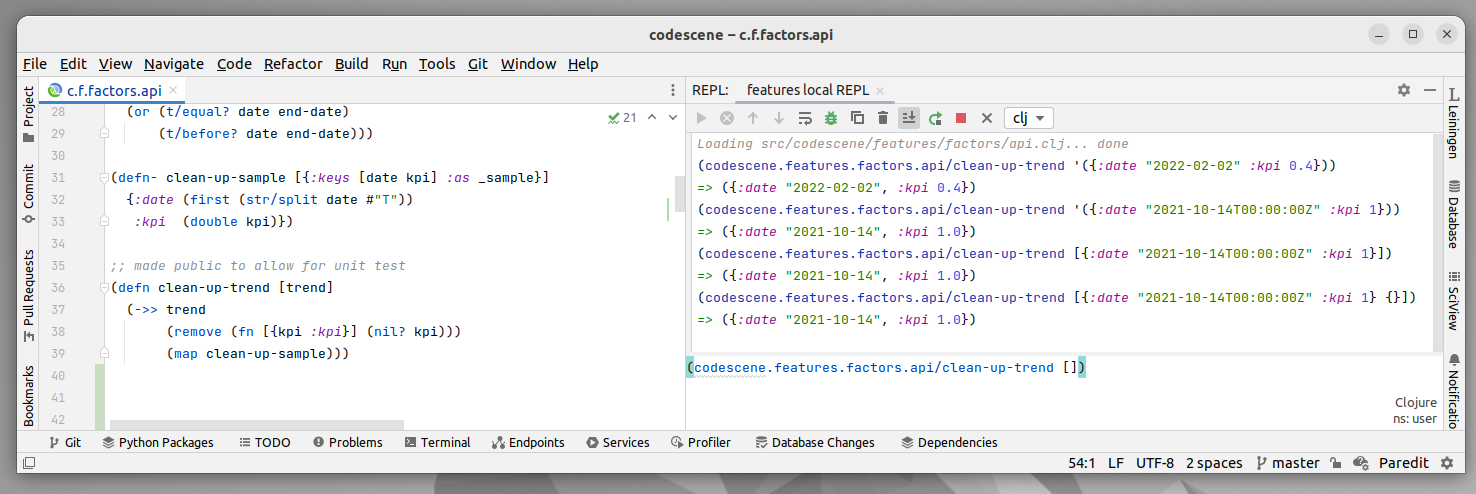Collapse clean-up-trend defn at line 36
Screen dimensions: 1476x494
click(103, 288)
